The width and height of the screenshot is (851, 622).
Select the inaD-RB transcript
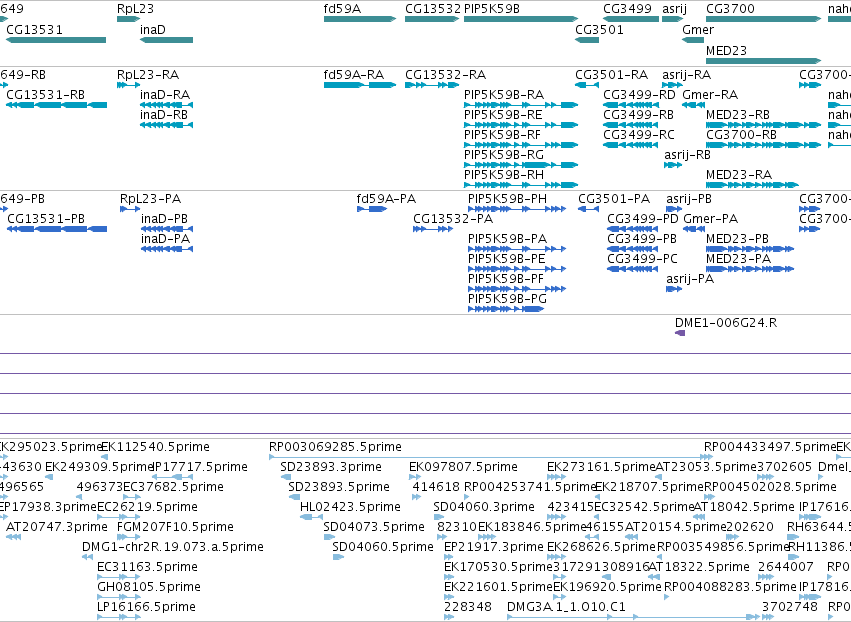(x=166, y=125)
